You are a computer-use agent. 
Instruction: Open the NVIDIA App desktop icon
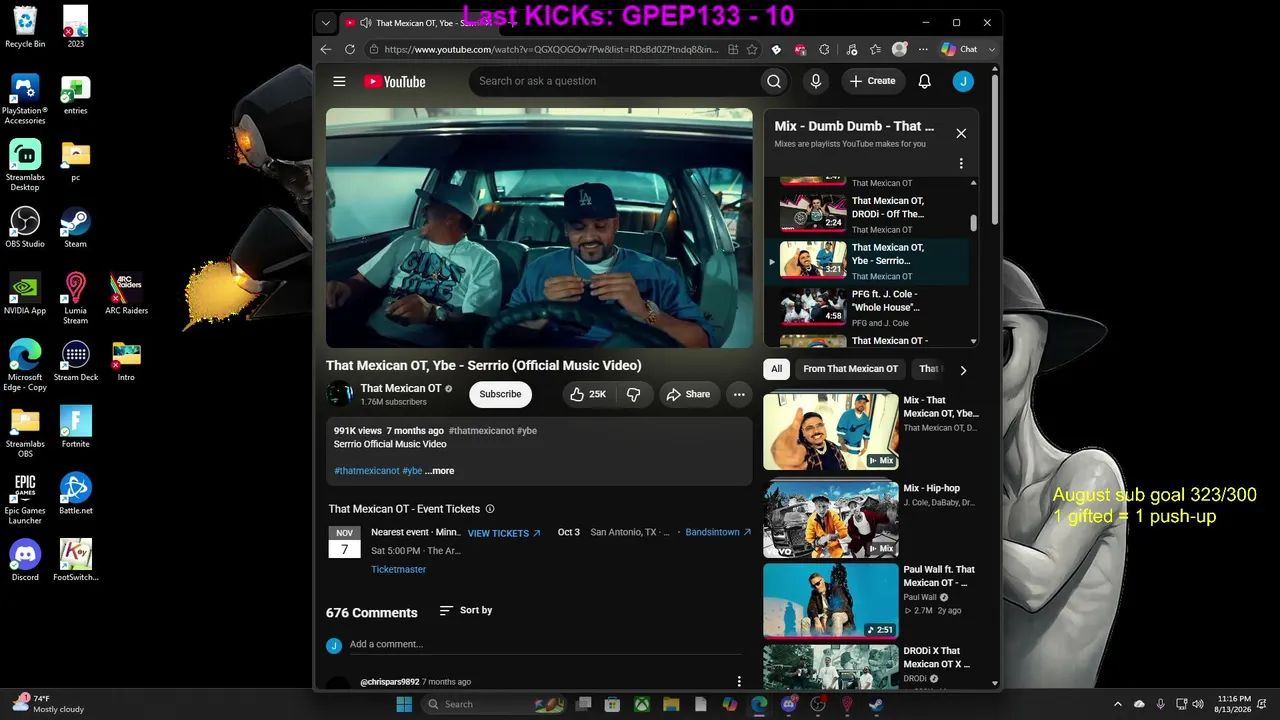pos(25,294)
